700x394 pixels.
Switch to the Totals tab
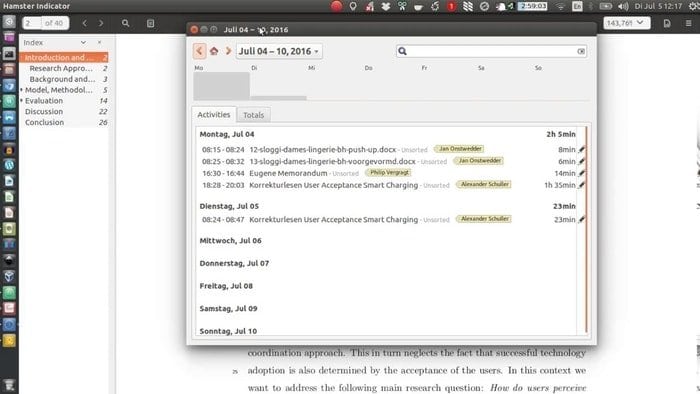click(254, 115)
